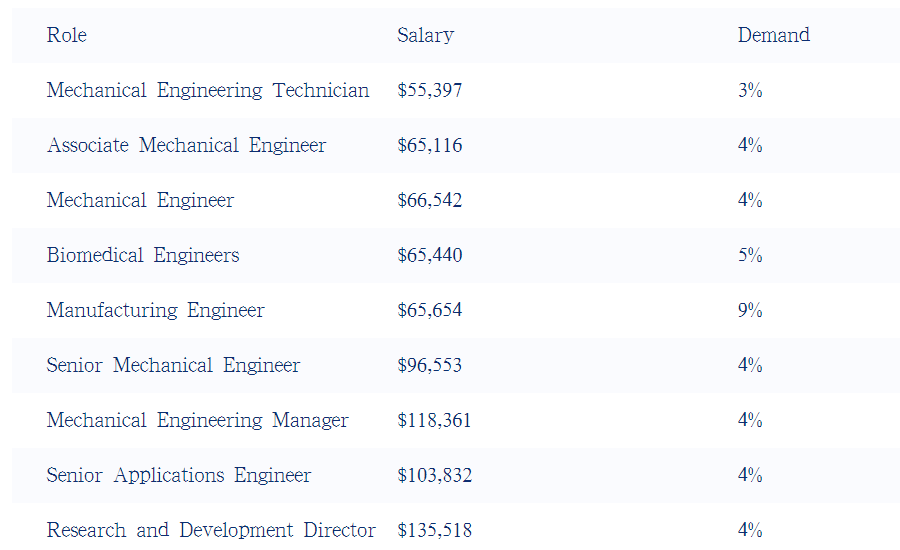Click the $118,361 salary value
The width and height of the screenshot is (900, 550).
(434, 420)
